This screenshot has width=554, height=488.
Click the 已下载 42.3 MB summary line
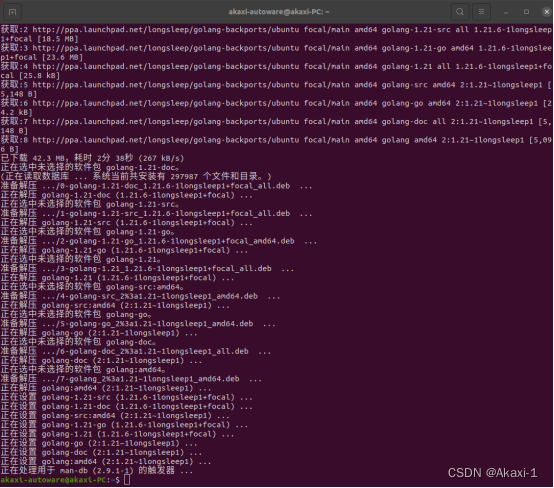[92, 158]
